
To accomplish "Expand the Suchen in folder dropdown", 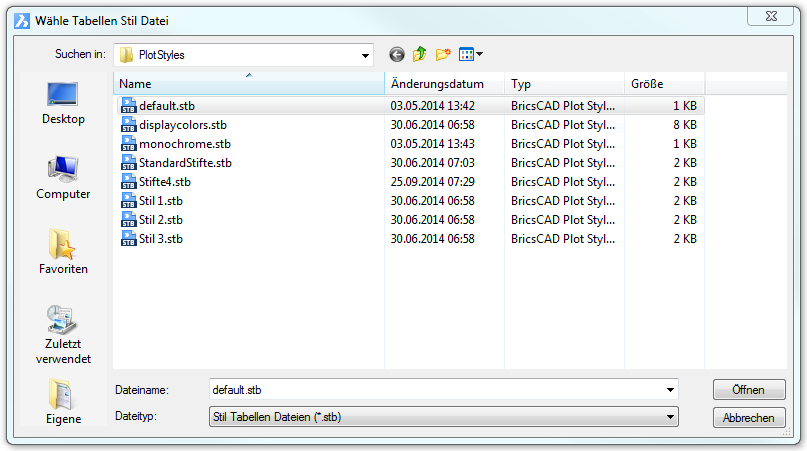I will tap(365, 56).
